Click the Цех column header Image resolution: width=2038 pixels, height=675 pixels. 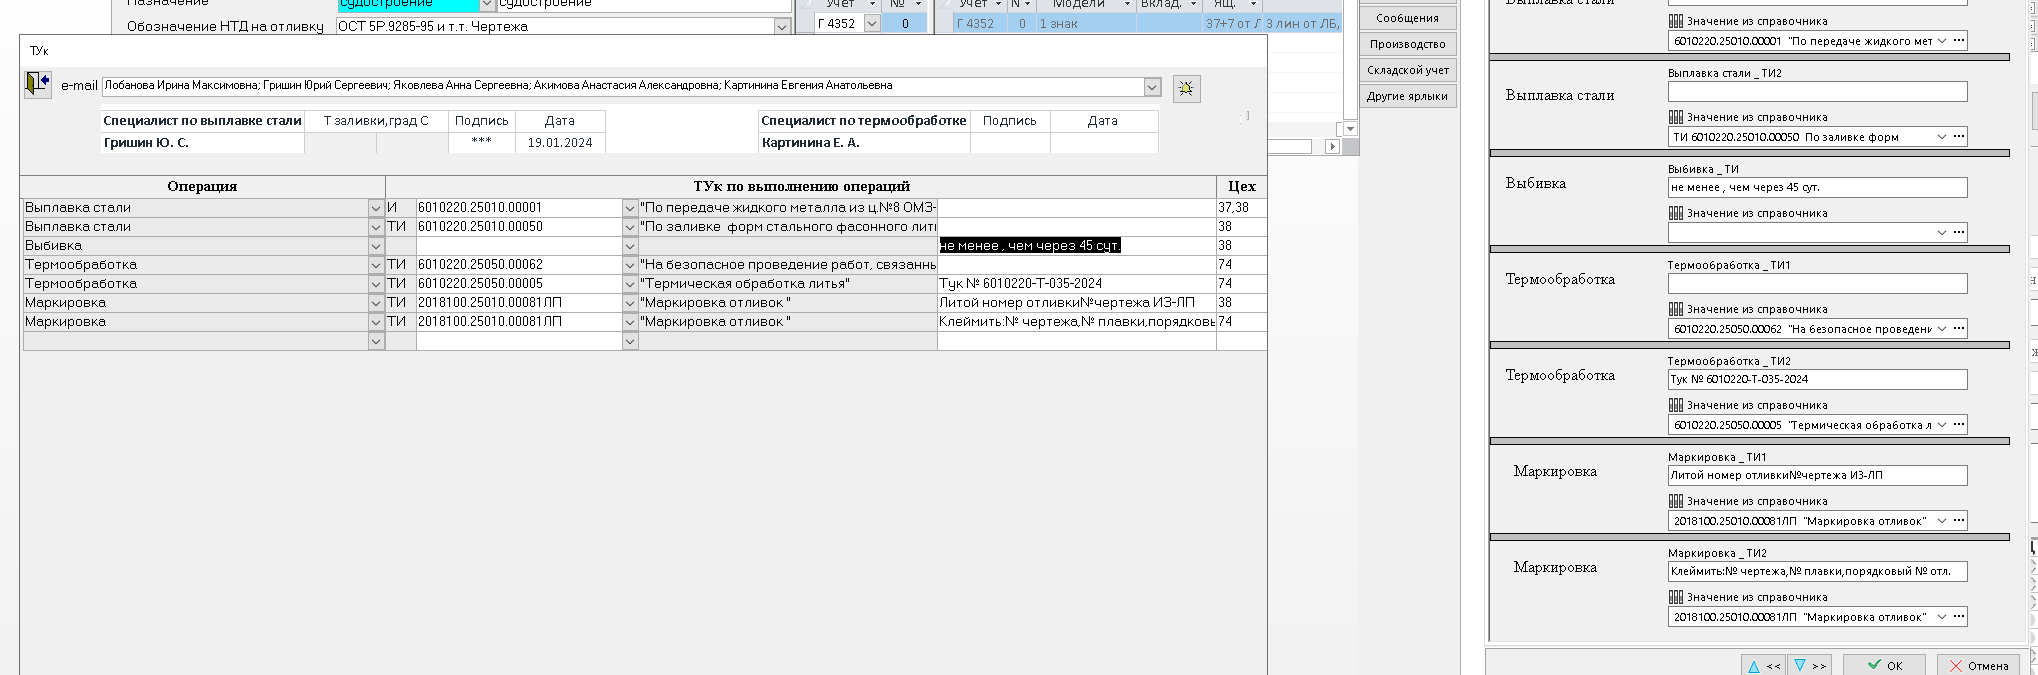(x=1242, y=186)
